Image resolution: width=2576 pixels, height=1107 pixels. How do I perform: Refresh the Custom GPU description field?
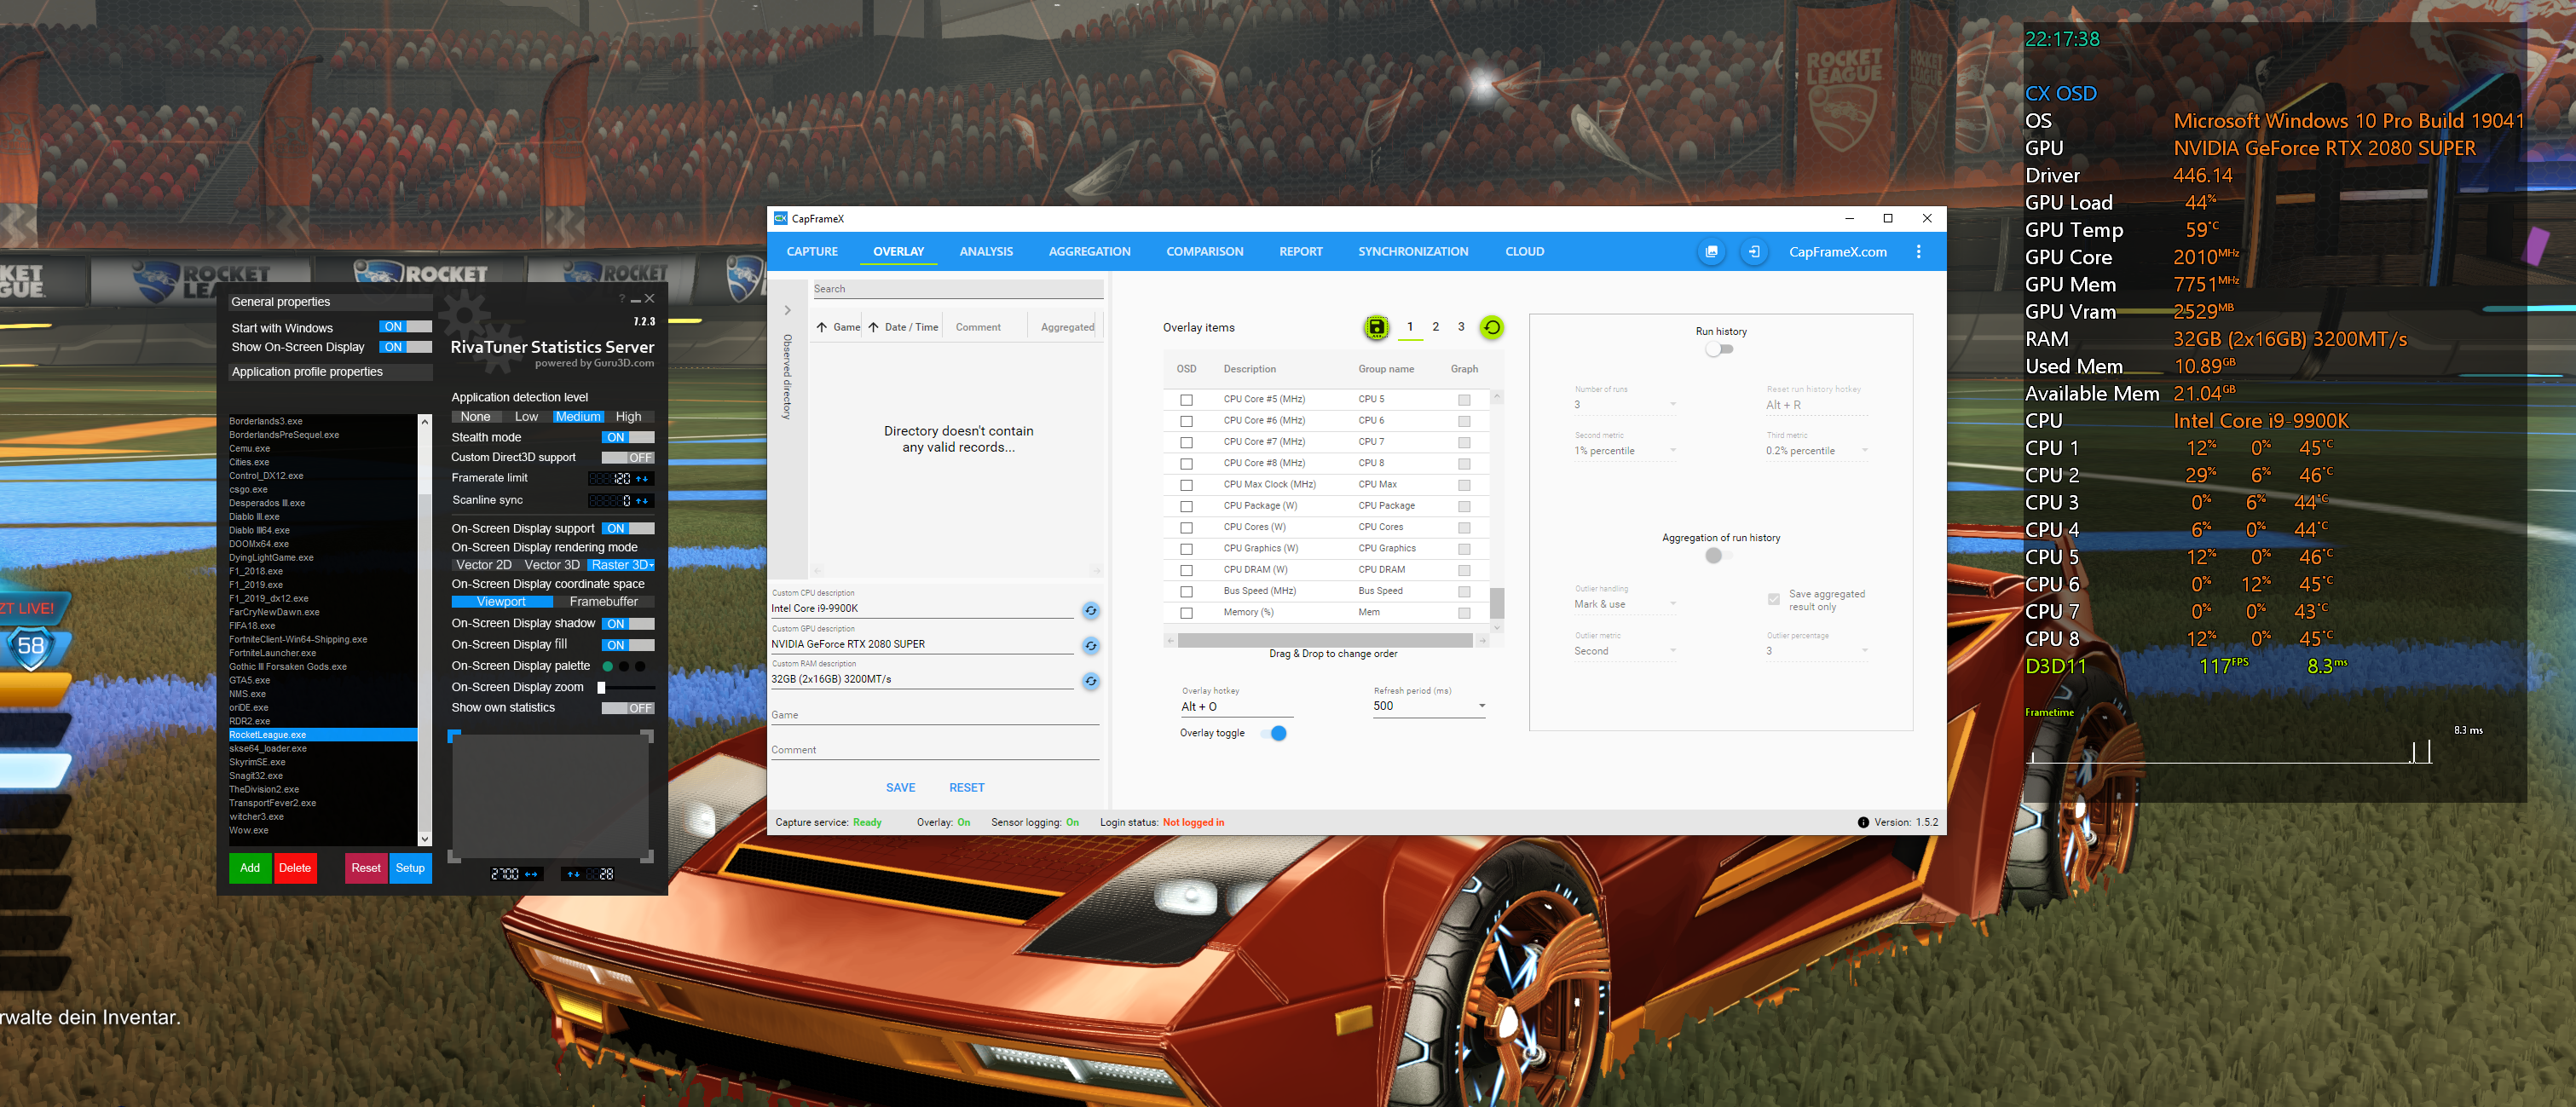click(x=1091, y=646)
